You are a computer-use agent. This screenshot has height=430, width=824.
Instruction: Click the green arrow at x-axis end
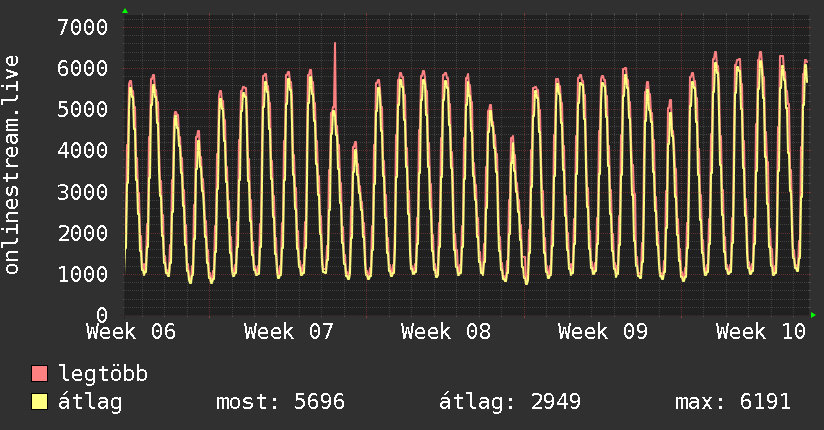pos(813,315)
